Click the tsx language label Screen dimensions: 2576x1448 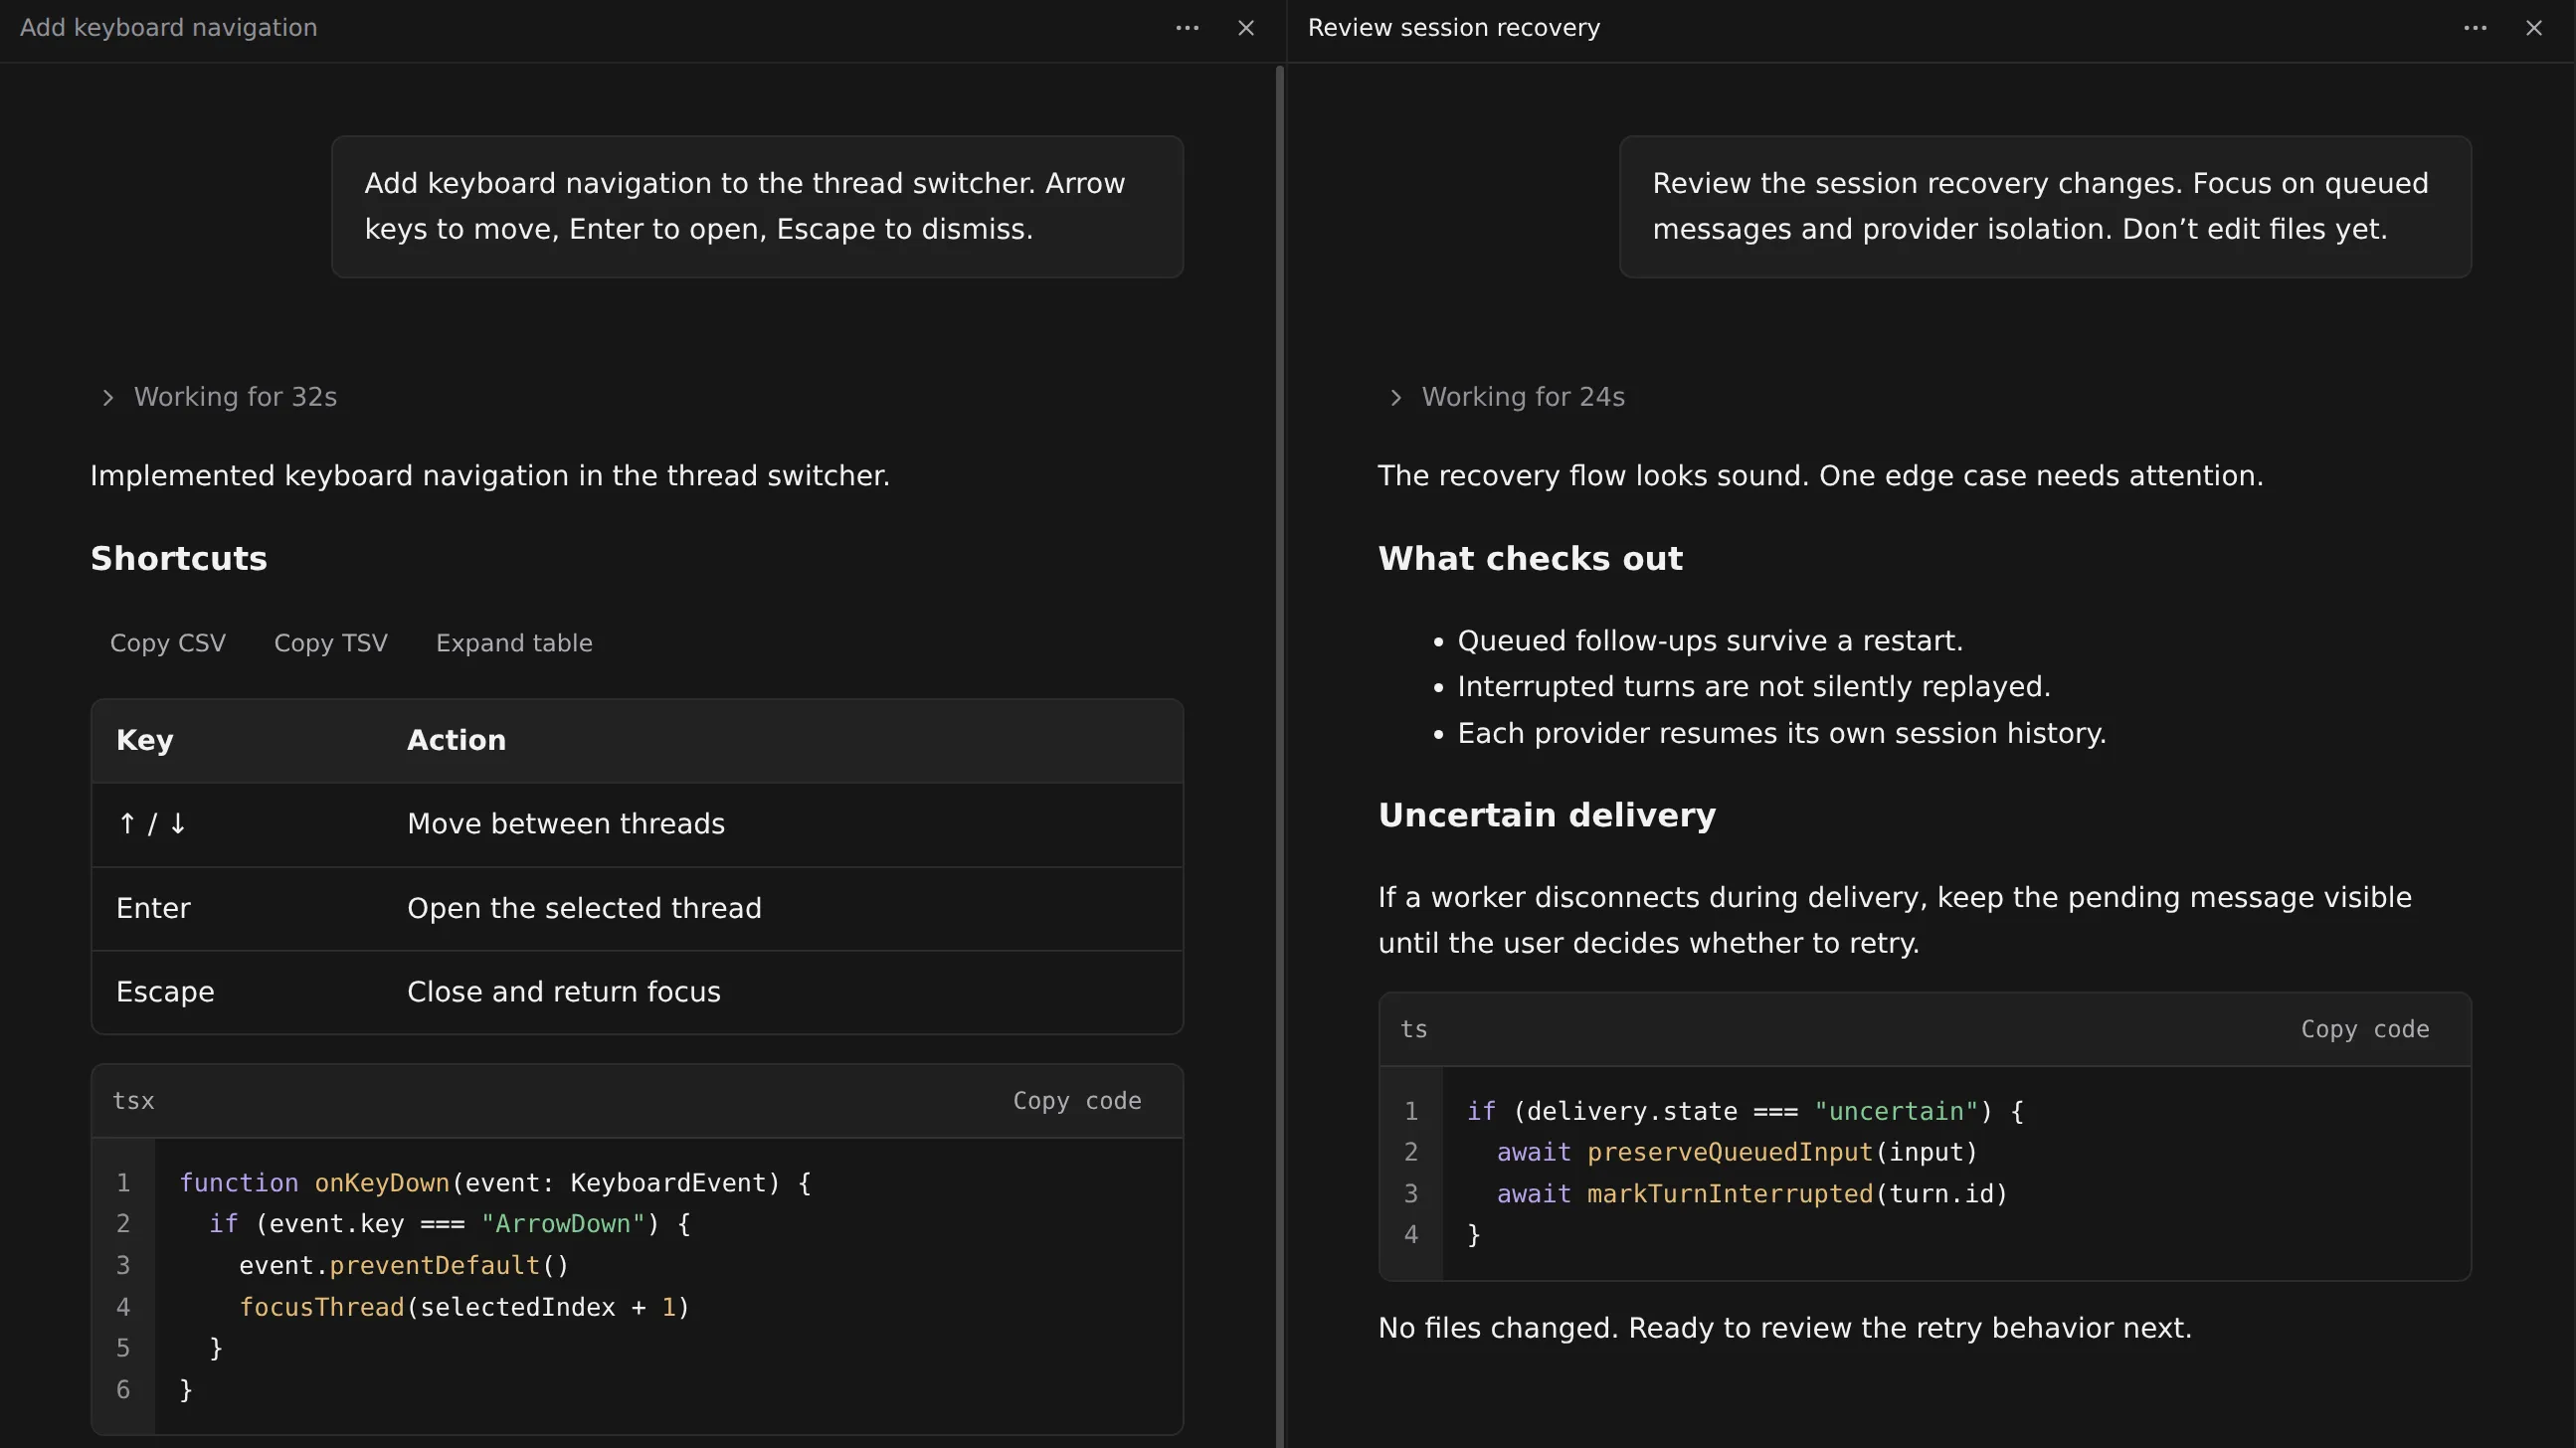(133, 1101)
